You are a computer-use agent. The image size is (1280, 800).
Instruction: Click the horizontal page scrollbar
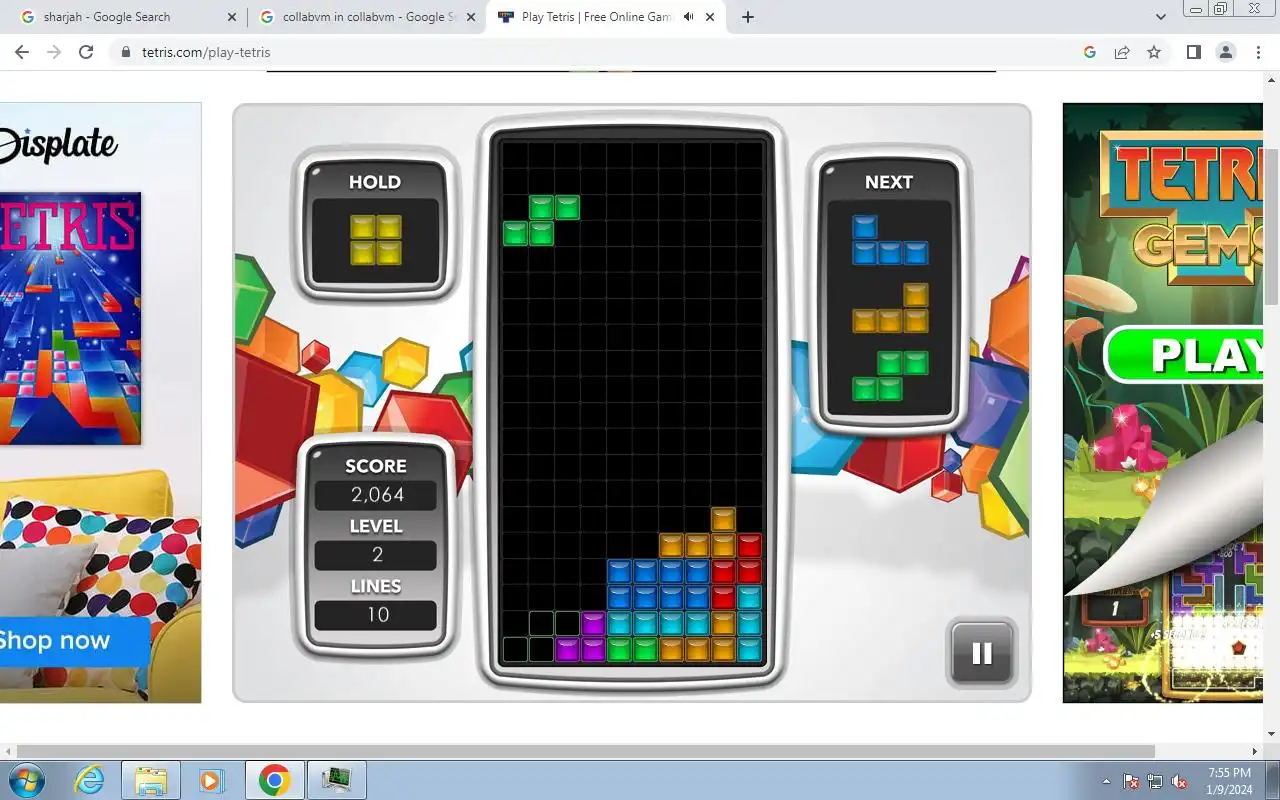coord(586,751)
